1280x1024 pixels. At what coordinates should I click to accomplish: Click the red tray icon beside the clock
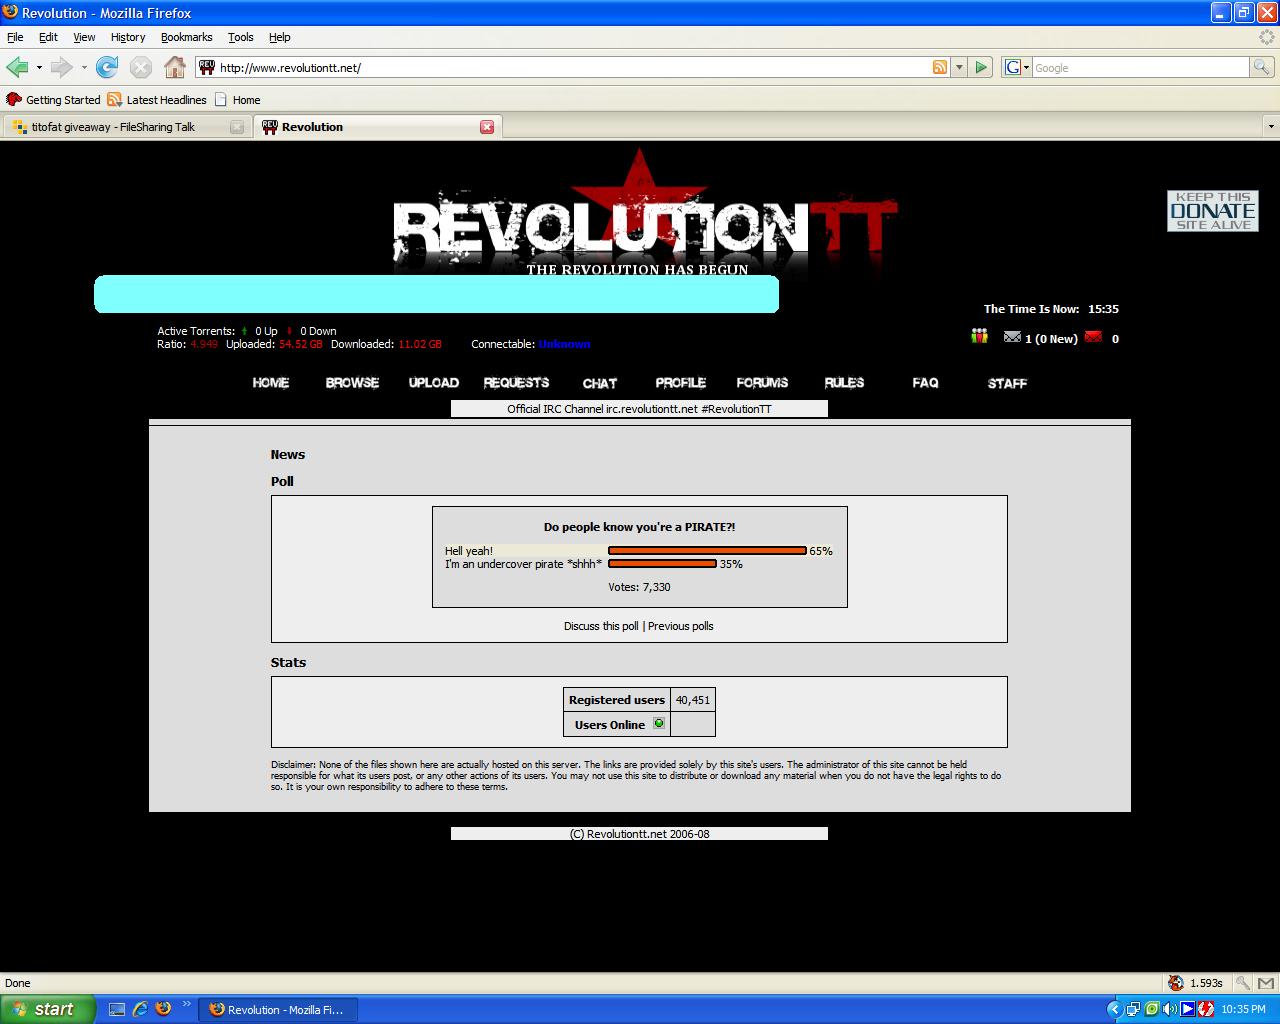[1206, 1009]
